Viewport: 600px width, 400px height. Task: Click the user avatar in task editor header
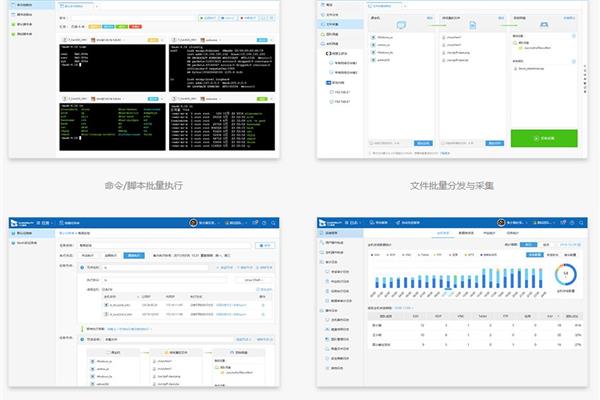pyautogui.click(x=194, y=223)
